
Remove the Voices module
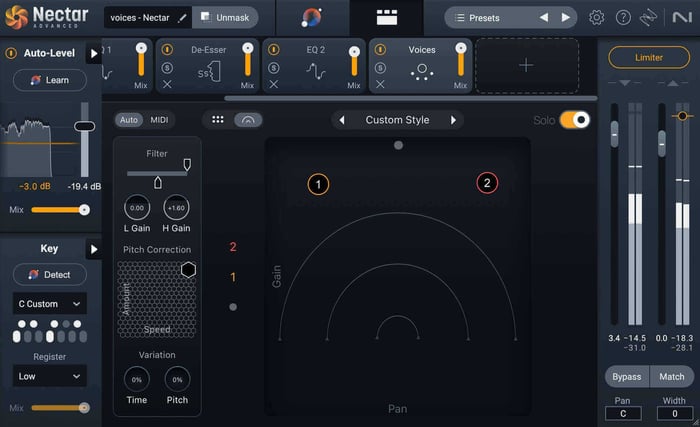380,84
